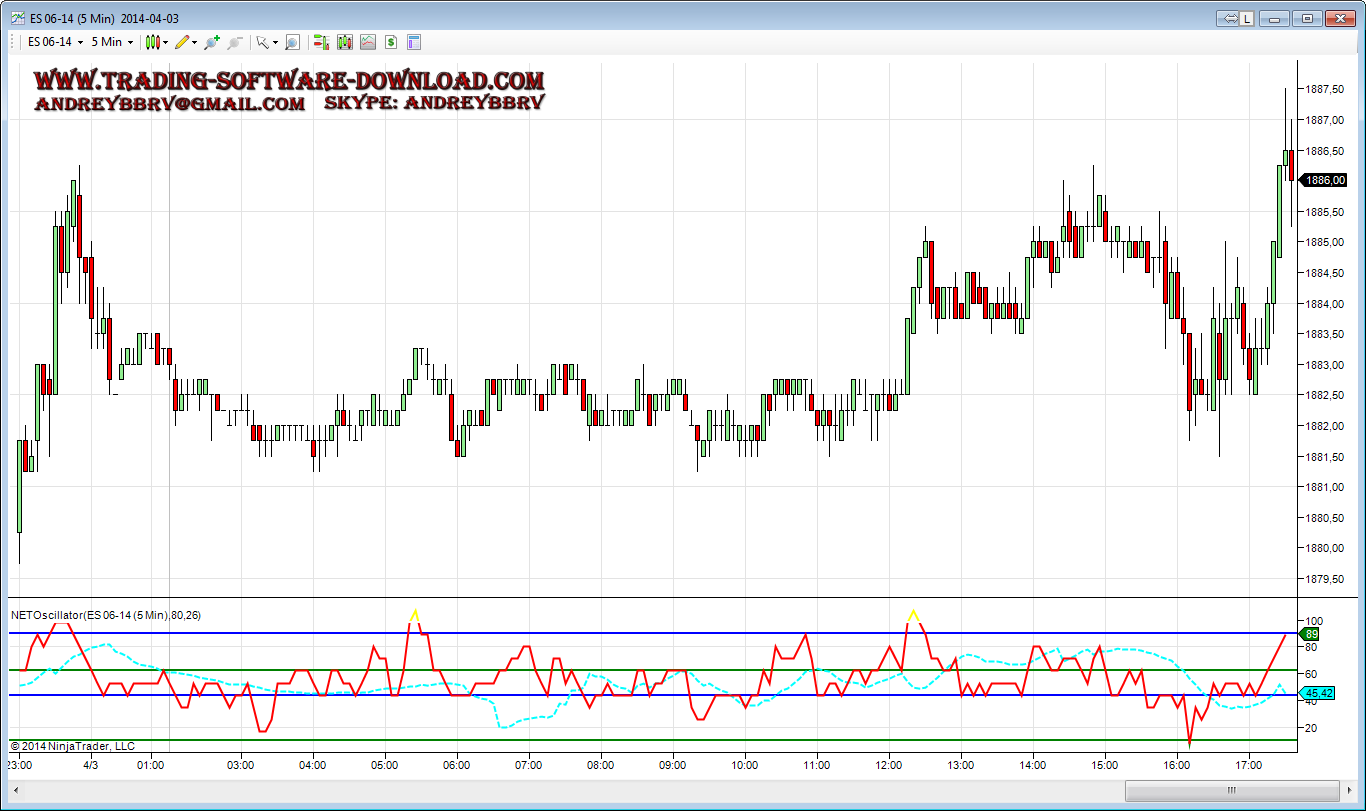Click the L link indicator in title bar
This screenshot has height=811, width=1366.
pyautogui.click(x=1246, y=18)
